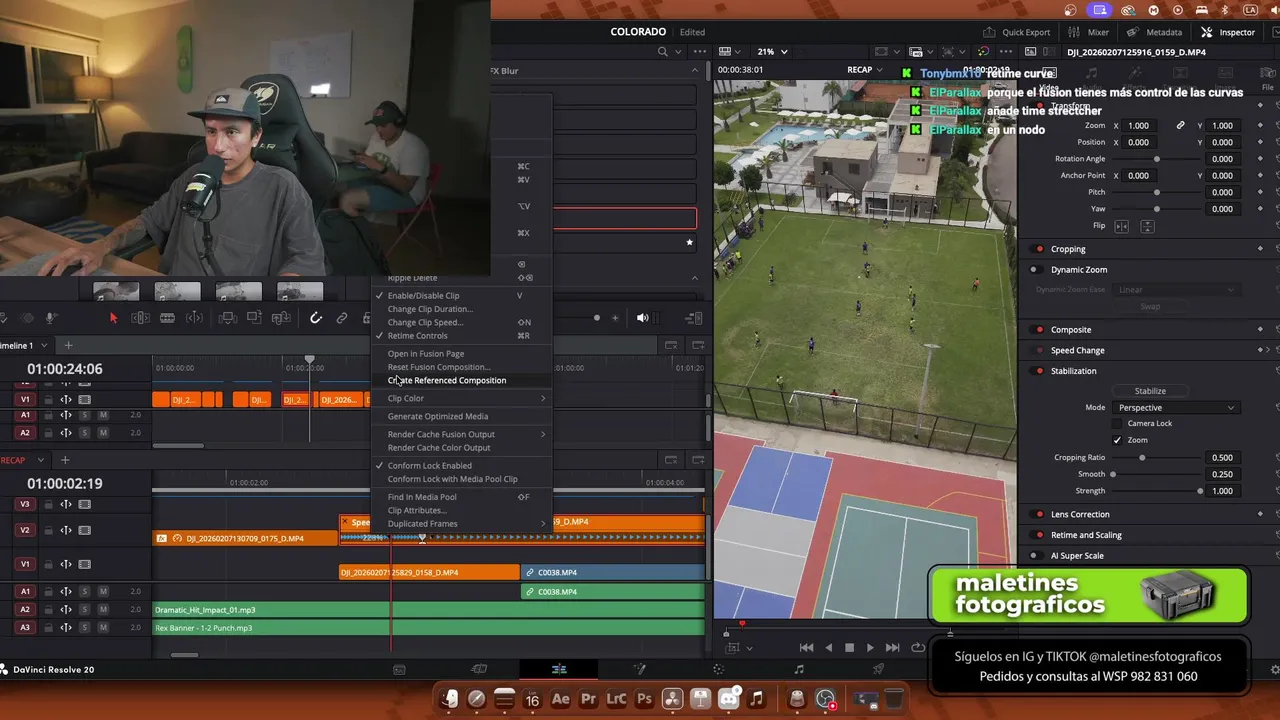Toggle the Stabilization switch
This screenshot has height=720, width=1280.
(1039, 371)
